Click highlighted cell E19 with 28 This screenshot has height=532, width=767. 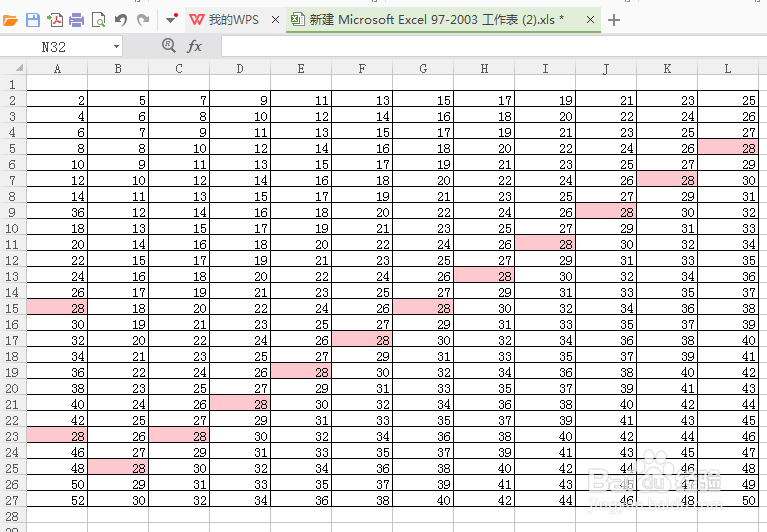point(301,372)
